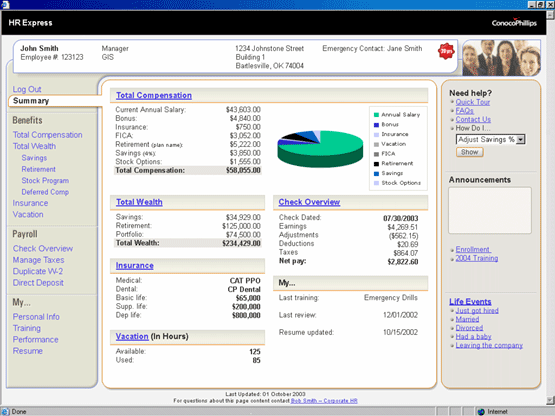555x416 pixels.
Task: Open Insurance in the sidebar
Action: coord(30,203)
